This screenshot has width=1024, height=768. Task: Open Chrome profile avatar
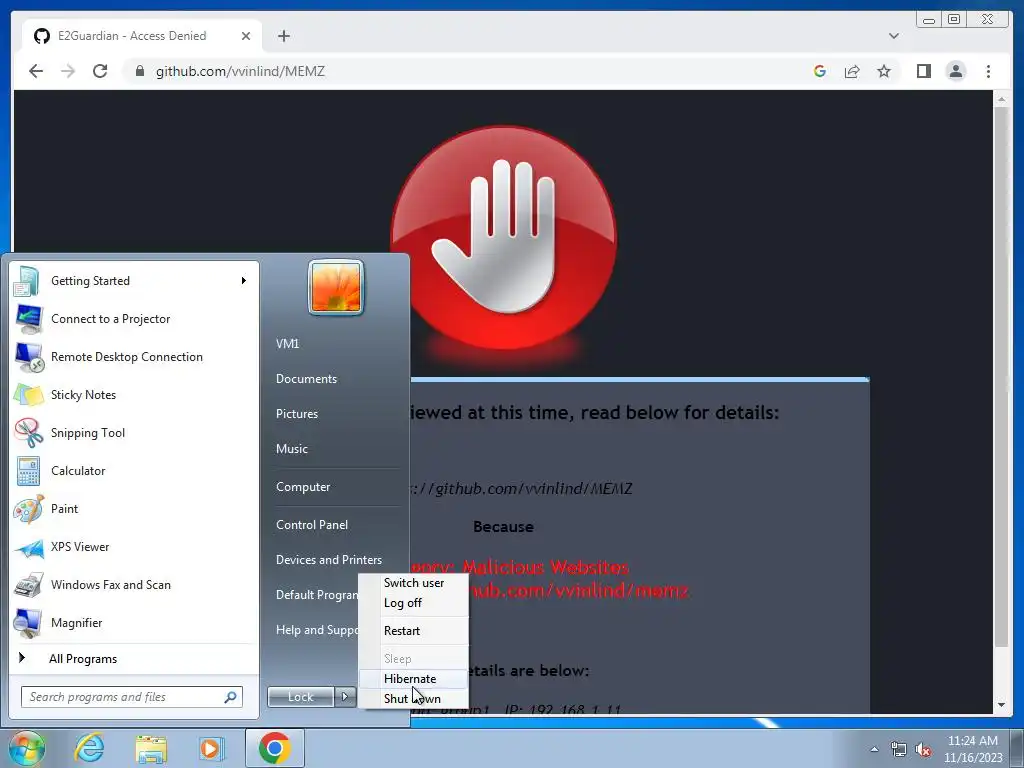click(x=955, y=71)
